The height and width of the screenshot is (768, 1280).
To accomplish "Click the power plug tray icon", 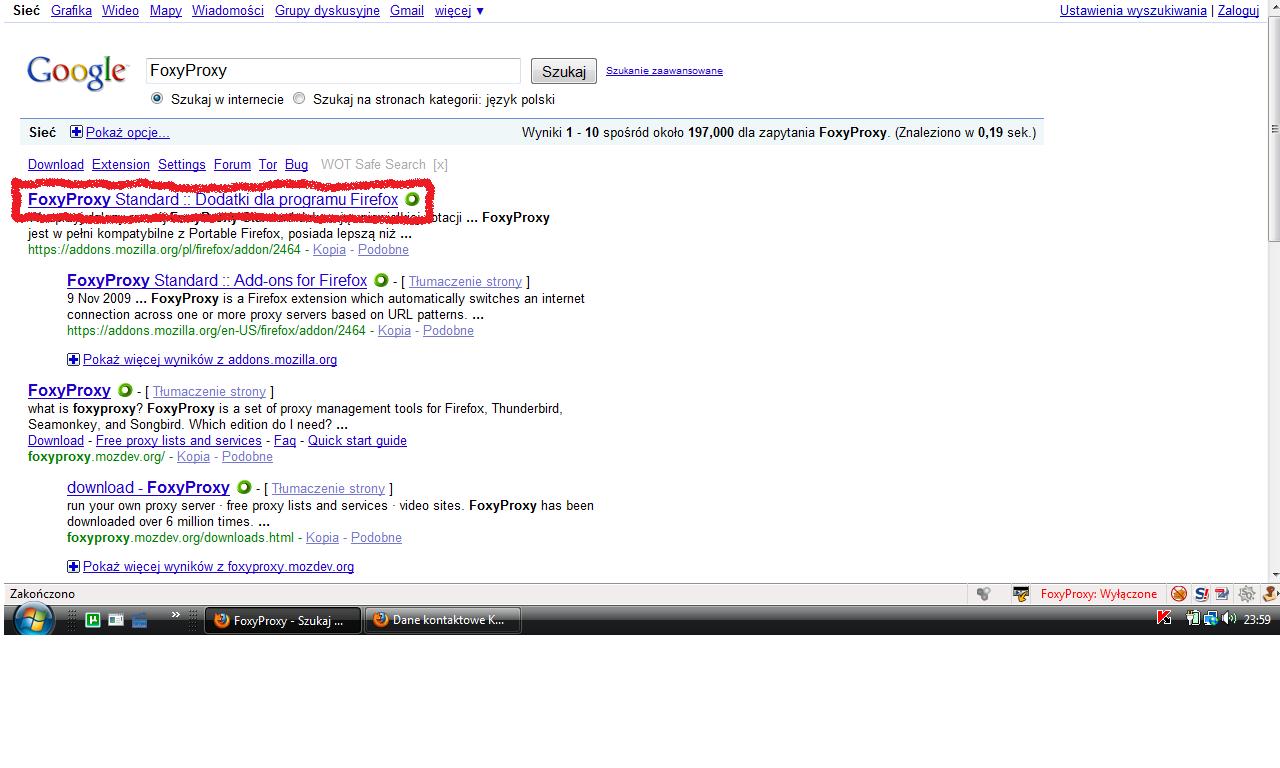I will (1193, 619).
